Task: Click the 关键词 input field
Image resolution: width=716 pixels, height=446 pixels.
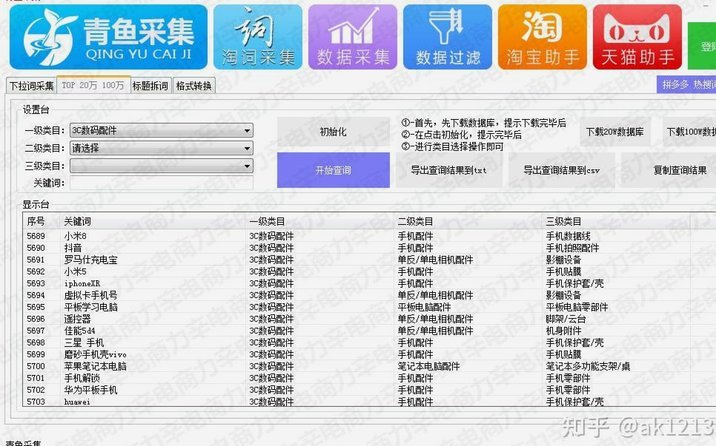Action: [162, 183]
